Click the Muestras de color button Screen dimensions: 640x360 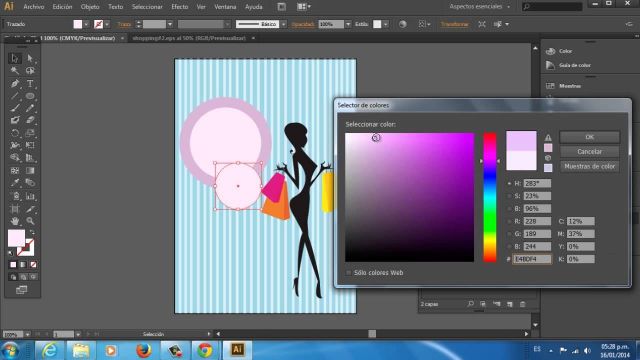point(589,167)
